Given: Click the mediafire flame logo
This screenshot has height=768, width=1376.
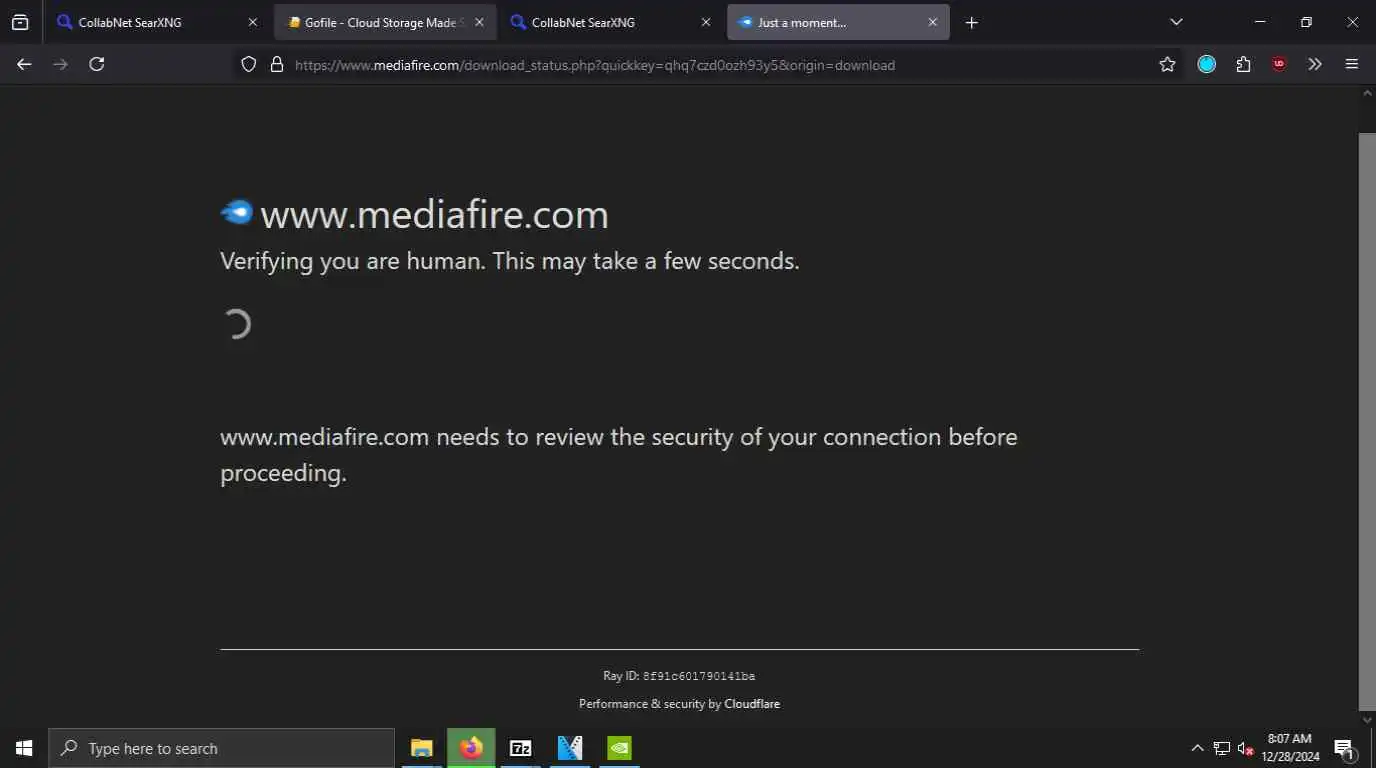Looking at the screenshot, I should pyautogui.click(x=237, y=212).
